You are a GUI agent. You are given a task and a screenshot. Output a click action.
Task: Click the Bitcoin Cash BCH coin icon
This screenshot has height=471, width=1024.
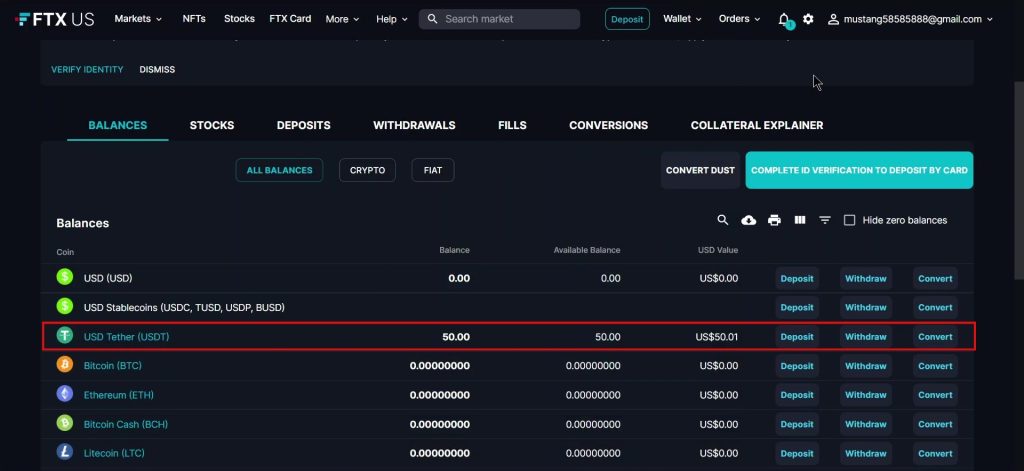click(65, 423)
